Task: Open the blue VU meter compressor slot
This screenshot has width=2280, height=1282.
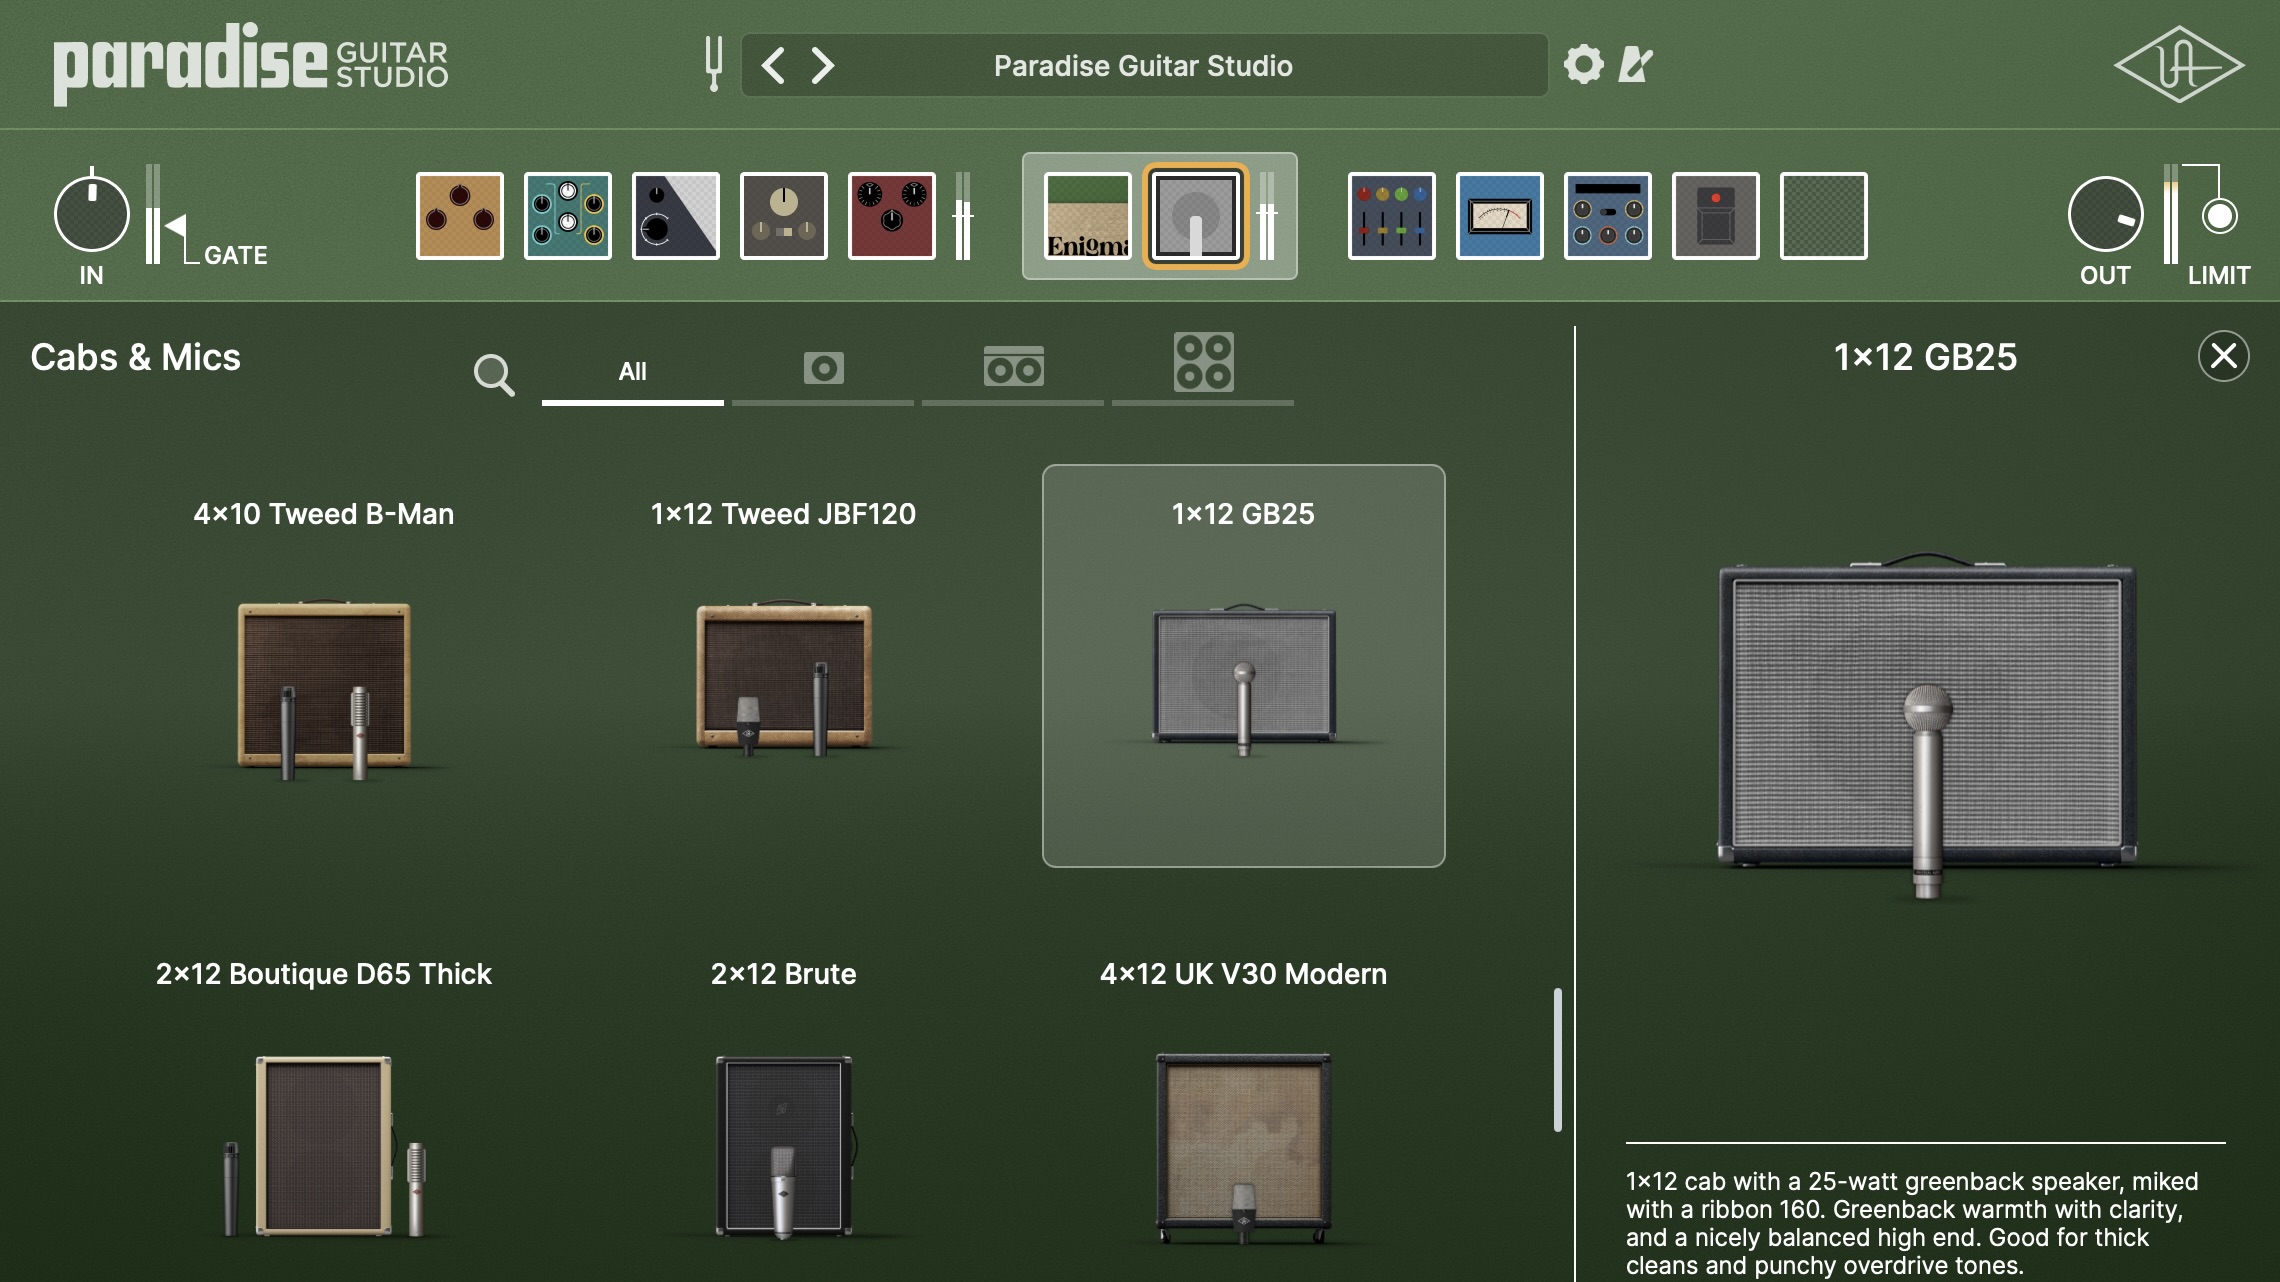Action: [1499, 216]
